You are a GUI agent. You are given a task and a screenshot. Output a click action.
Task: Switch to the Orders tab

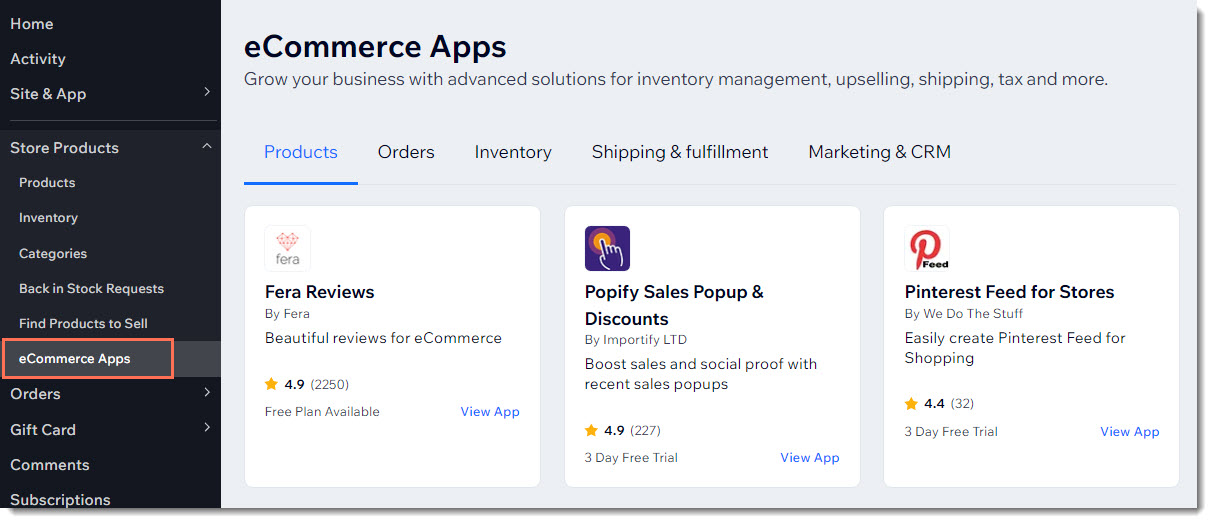click(406, 152)
